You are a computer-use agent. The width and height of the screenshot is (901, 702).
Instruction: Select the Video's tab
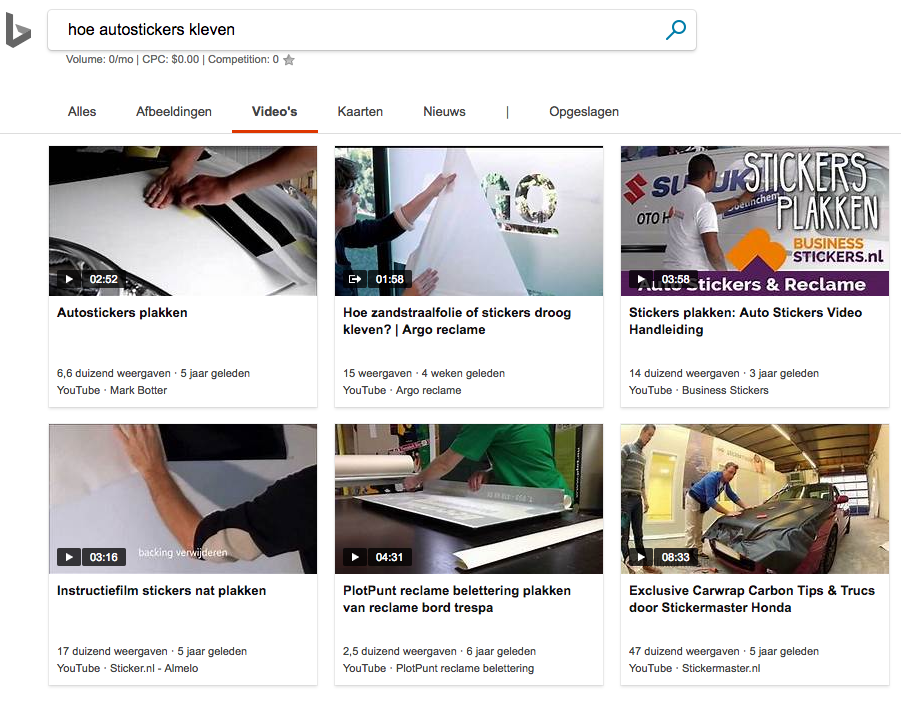click(x=275, y=111)
